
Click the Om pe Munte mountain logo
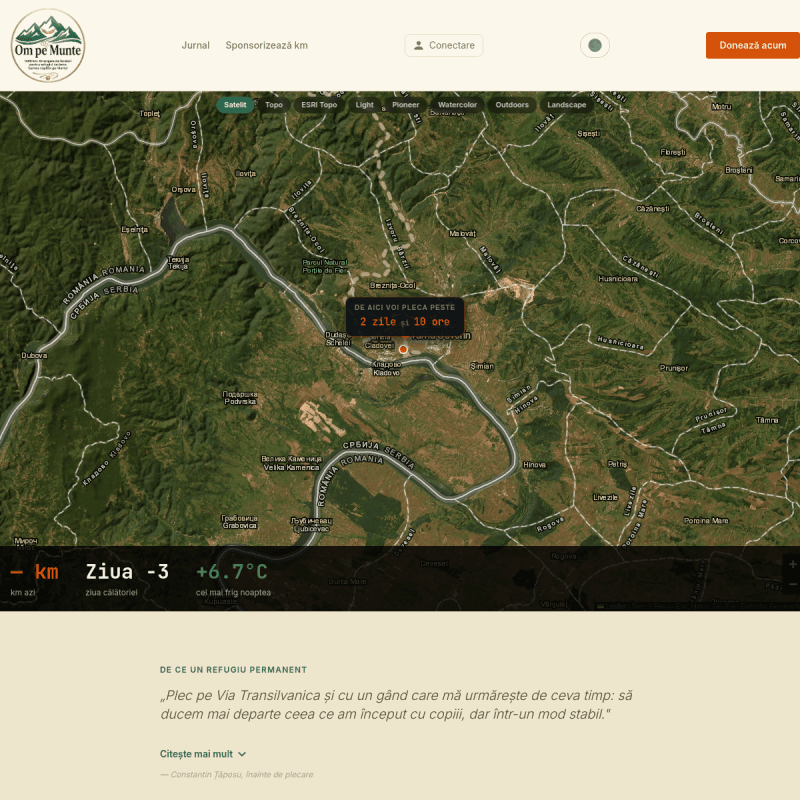coord(48,45)
